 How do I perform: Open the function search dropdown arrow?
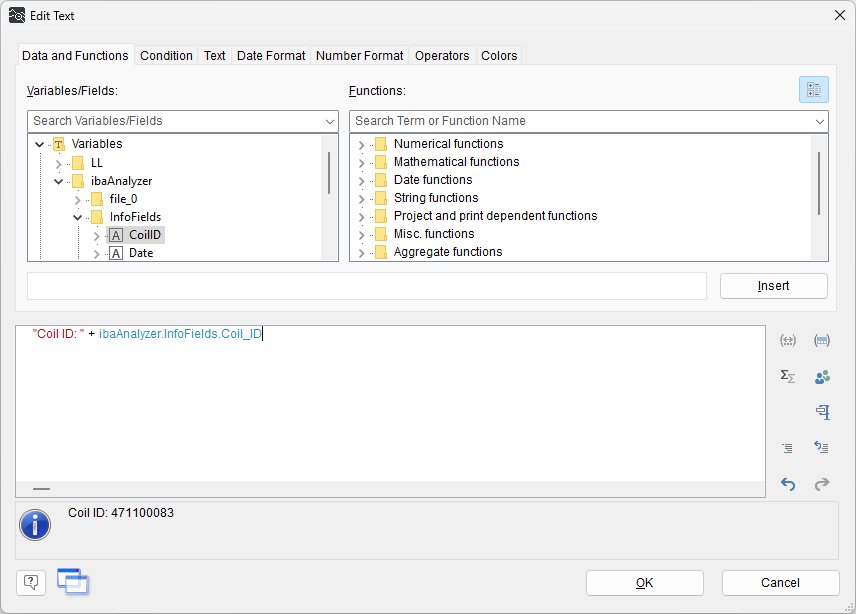(x=819, y=121)
